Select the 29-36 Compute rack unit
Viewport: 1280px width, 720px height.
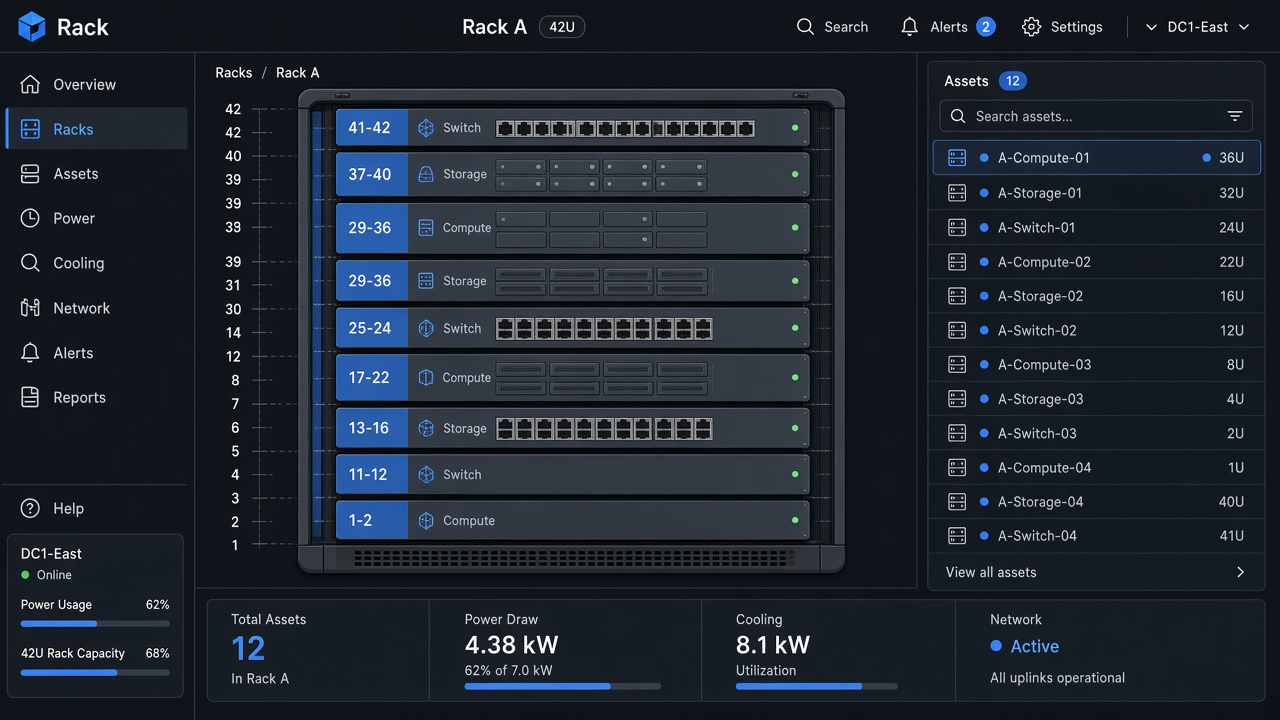click(572, 228)
